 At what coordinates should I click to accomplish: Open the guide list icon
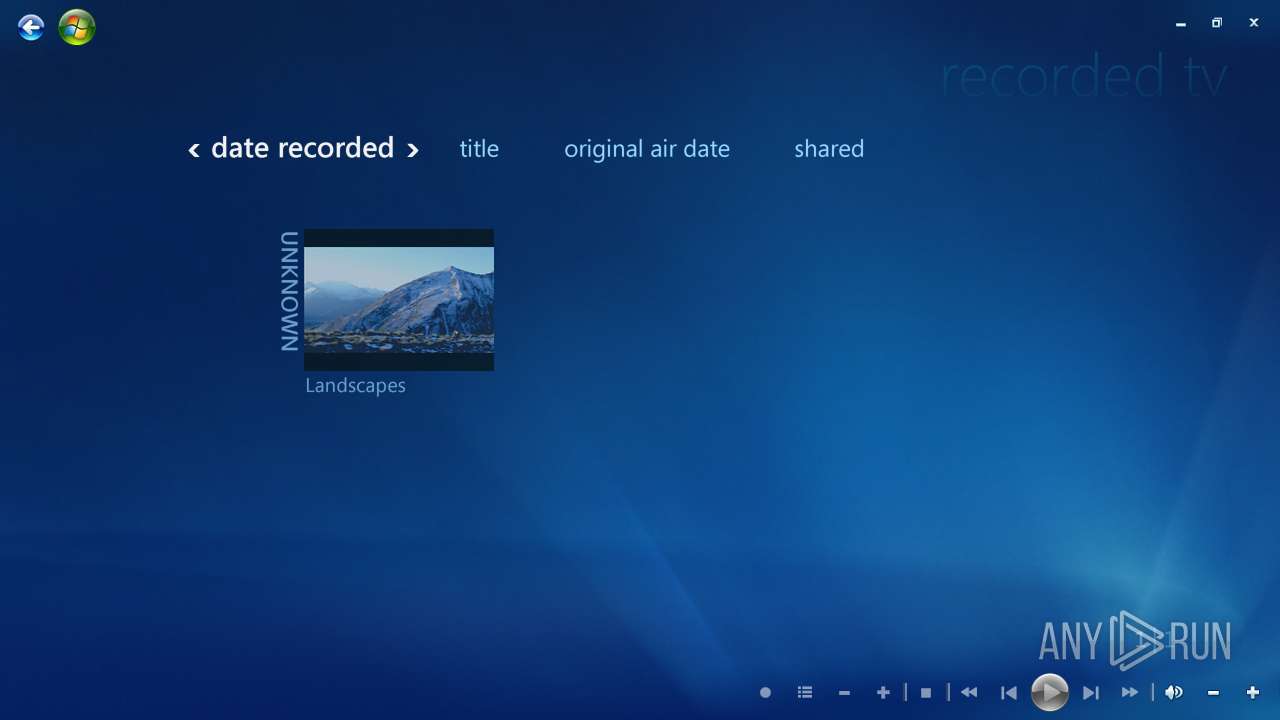(x=804, y=692)
